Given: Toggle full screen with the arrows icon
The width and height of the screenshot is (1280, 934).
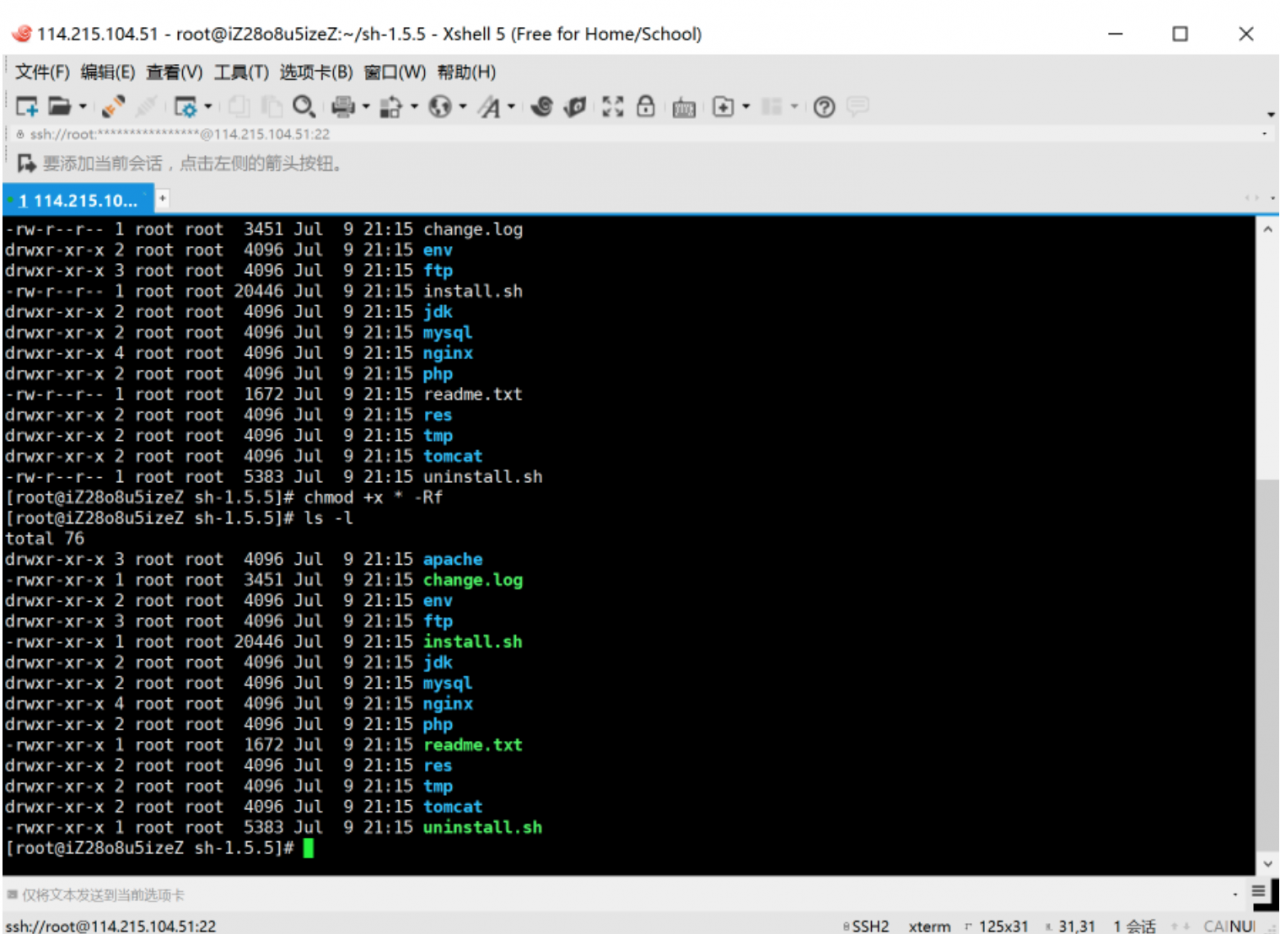Looking at the screenshot, I should tap(613, 106).
